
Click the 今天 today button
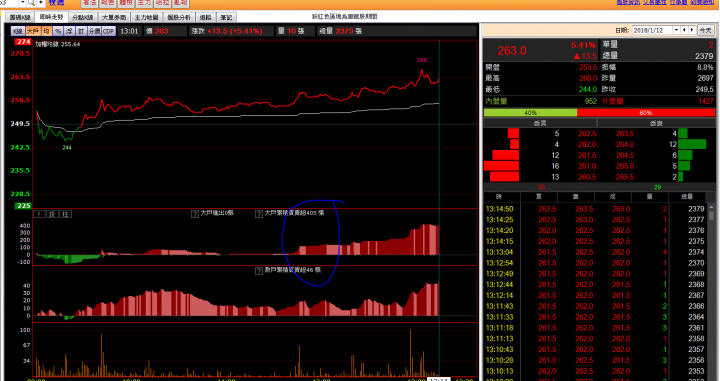click(706, 30)
